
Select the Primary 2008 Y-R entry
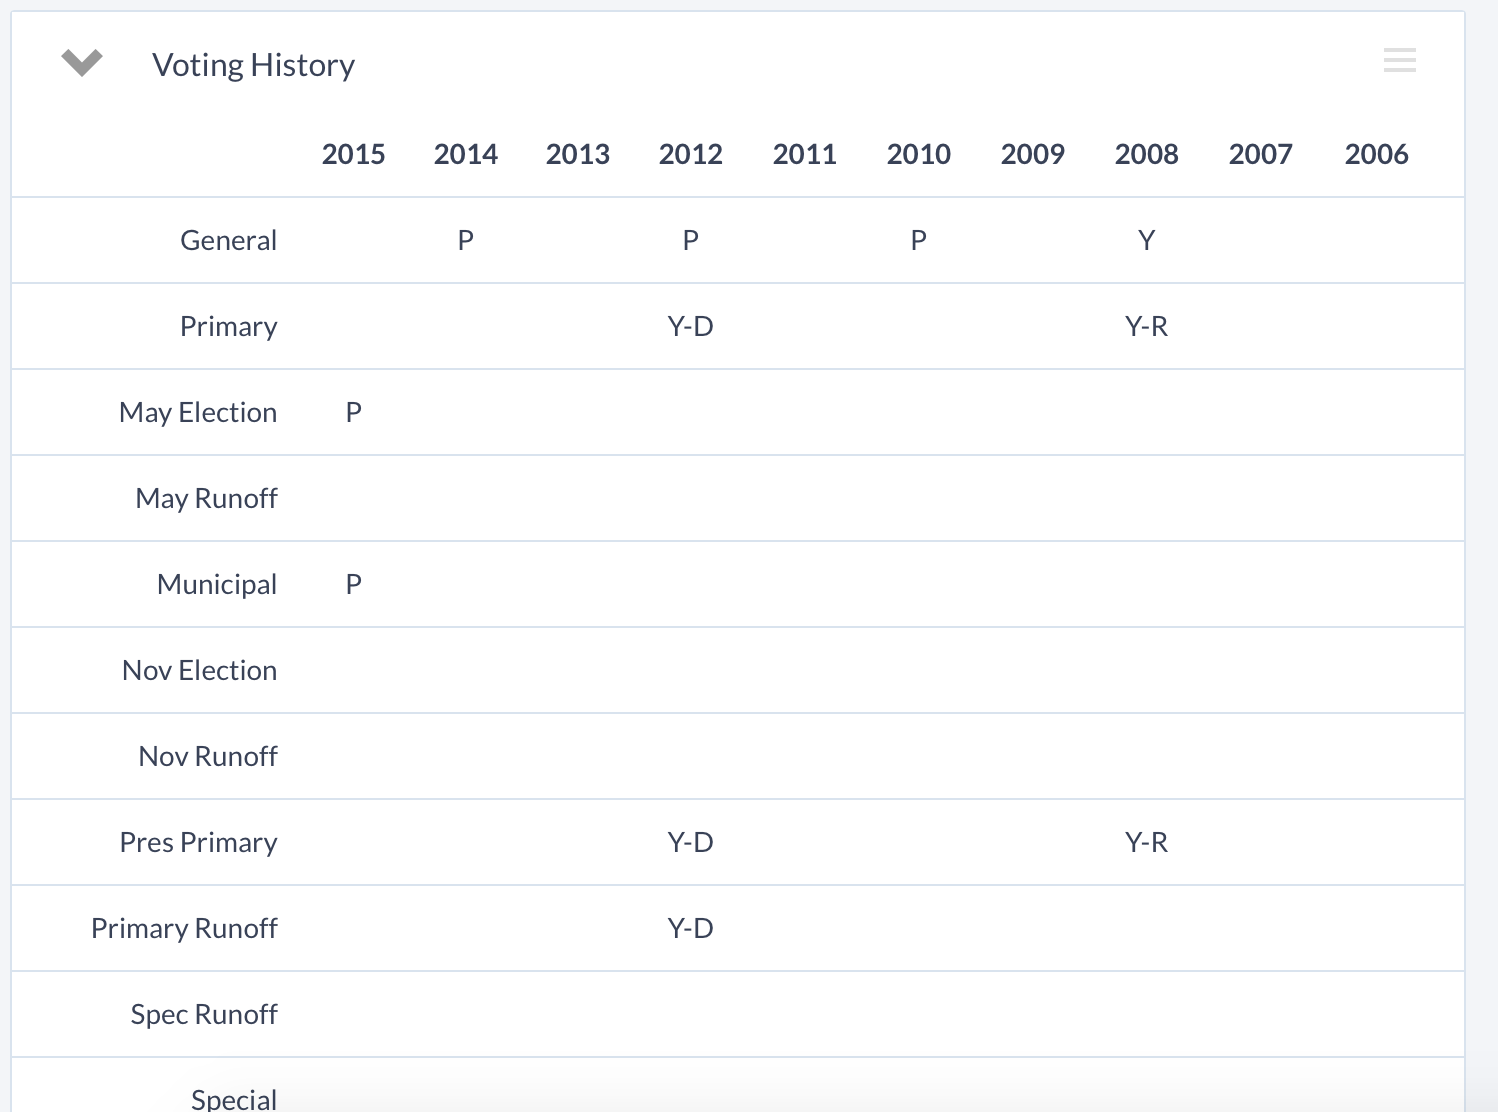pyautogui.click(x=1146, y=326)
